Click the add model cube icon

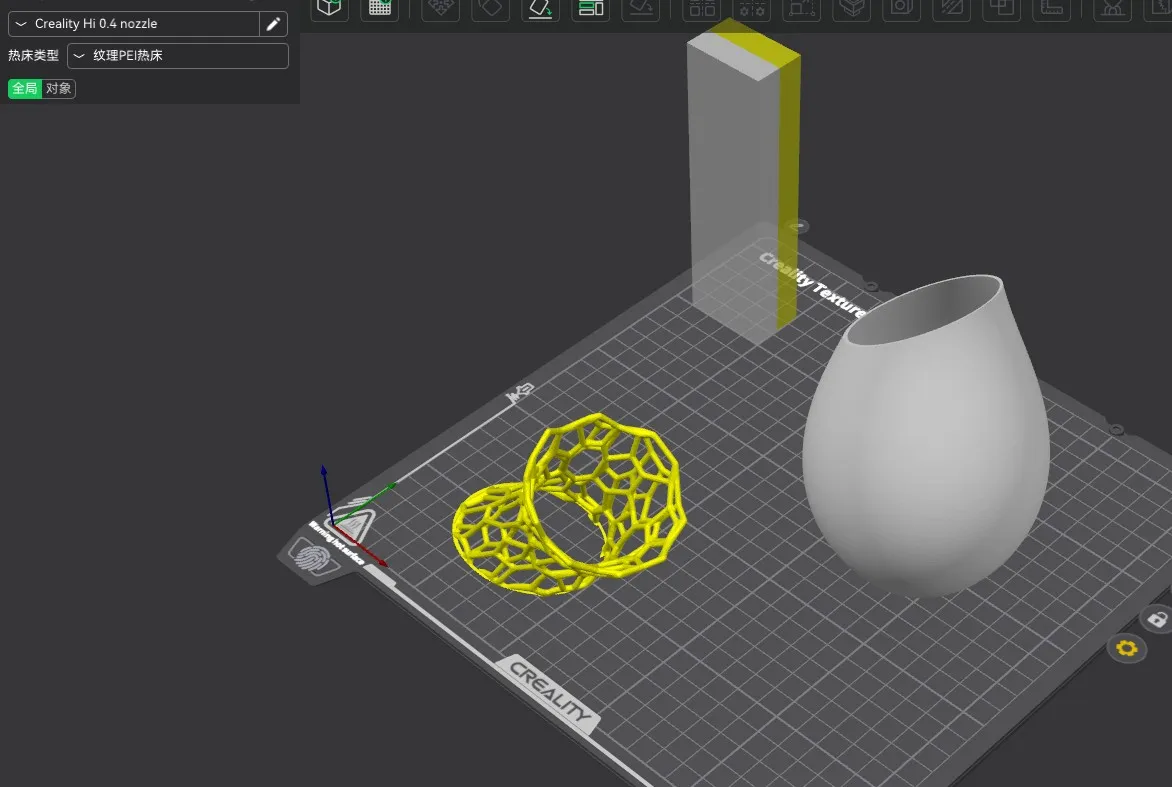pyautogui.click(x=329, y=9)
